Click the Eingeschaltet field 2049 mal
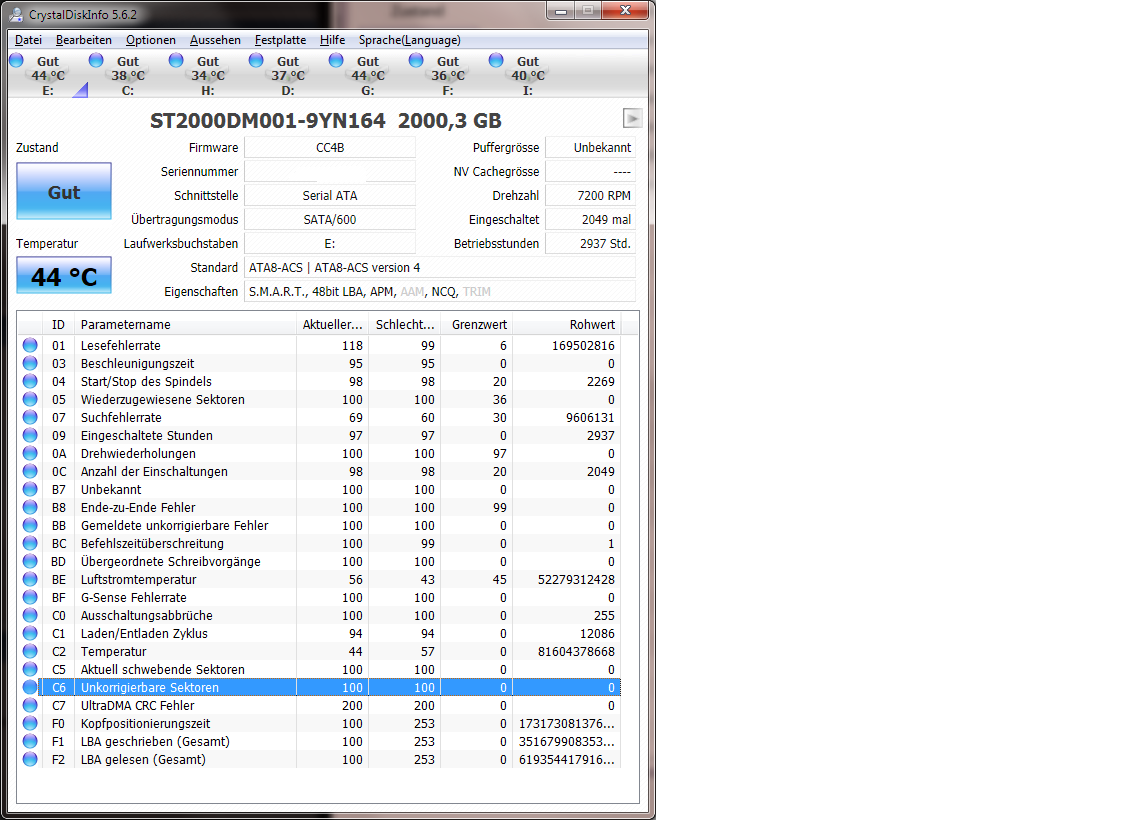The width and height of the screenshot is (1142, 820). click(x=591, y=219)
